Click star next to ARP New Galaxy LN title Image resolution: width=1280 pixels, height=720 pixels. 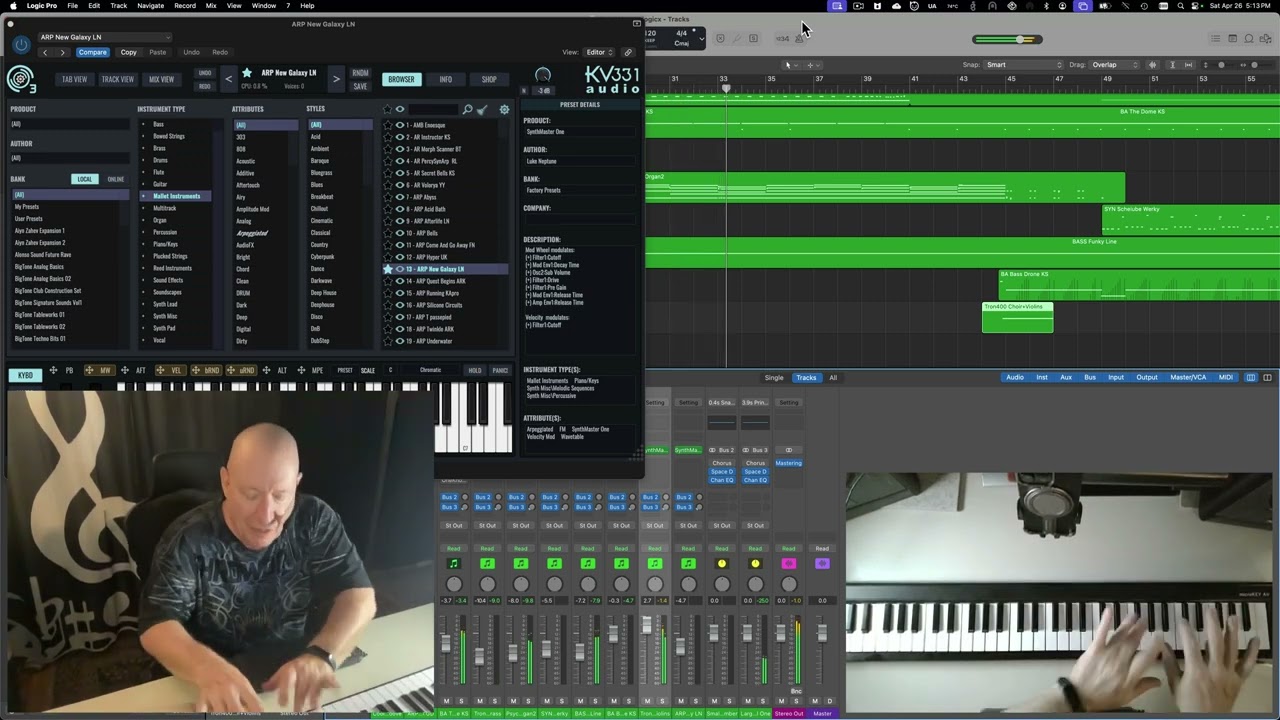(x=247, y=72)
